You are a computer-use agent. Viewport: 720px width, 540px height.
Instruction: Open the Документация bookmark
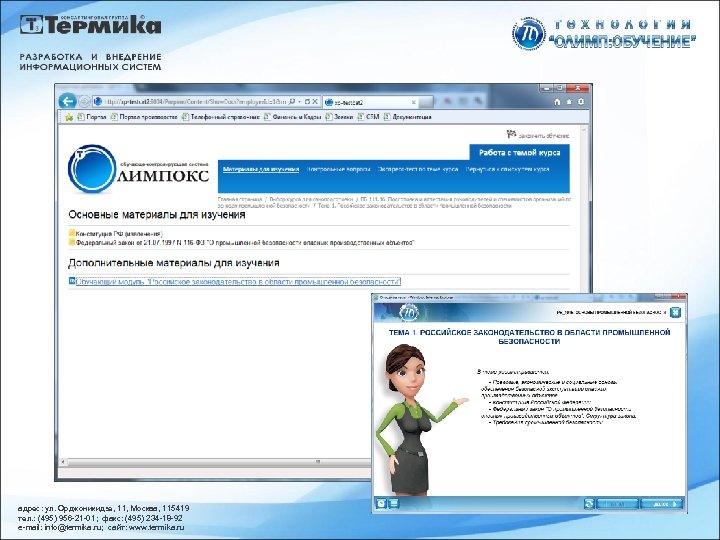tap(407, 117)
